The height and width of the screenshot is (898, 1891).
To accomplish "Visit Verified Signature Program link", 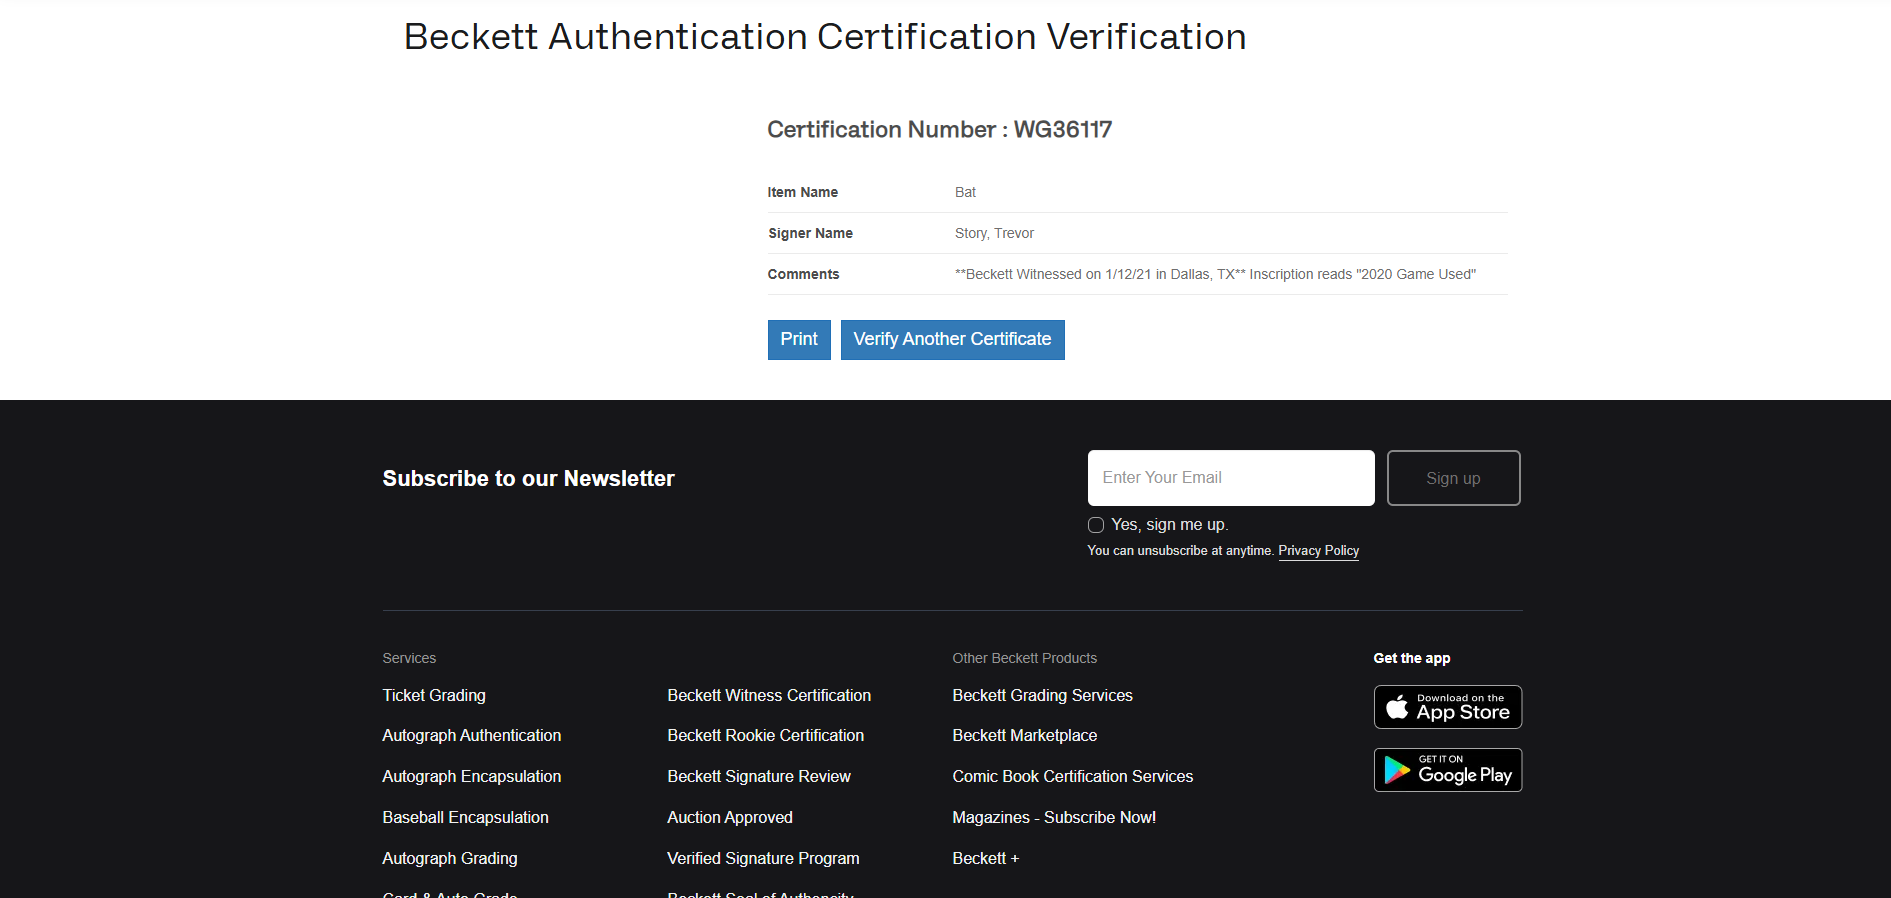I will [x=764, y=858].
